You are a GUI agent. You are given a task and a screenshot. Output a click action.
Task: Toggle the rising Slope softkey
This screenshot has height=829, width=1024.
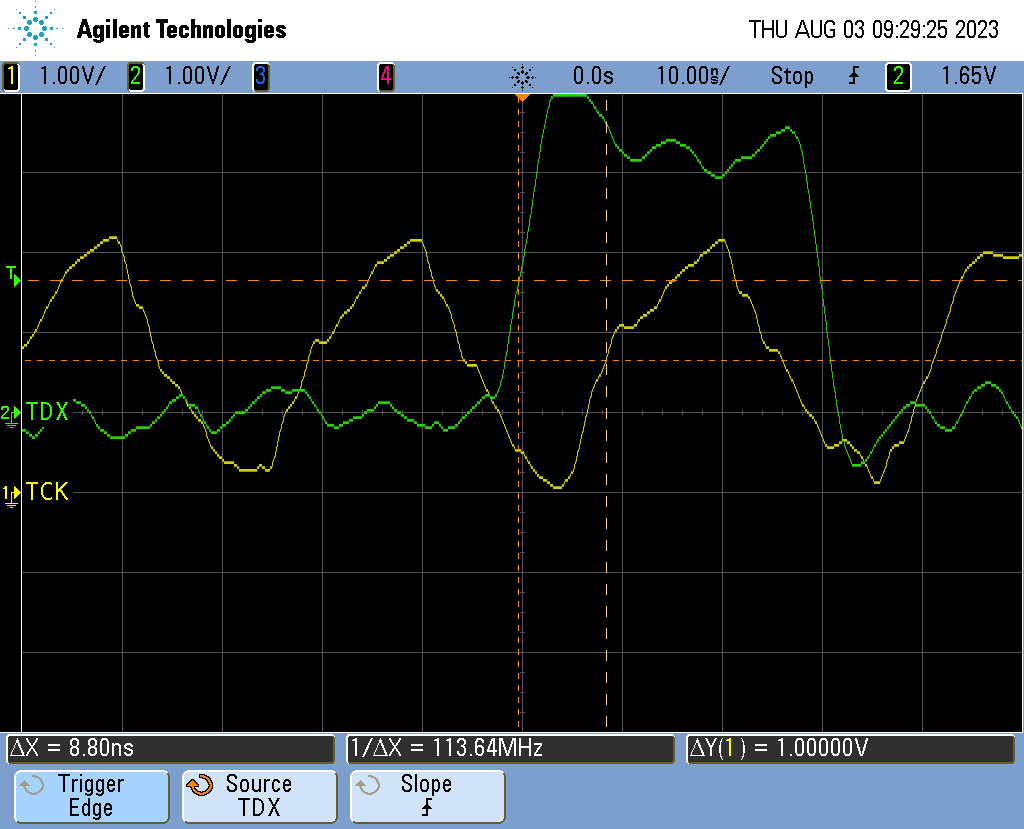[427, 796]
